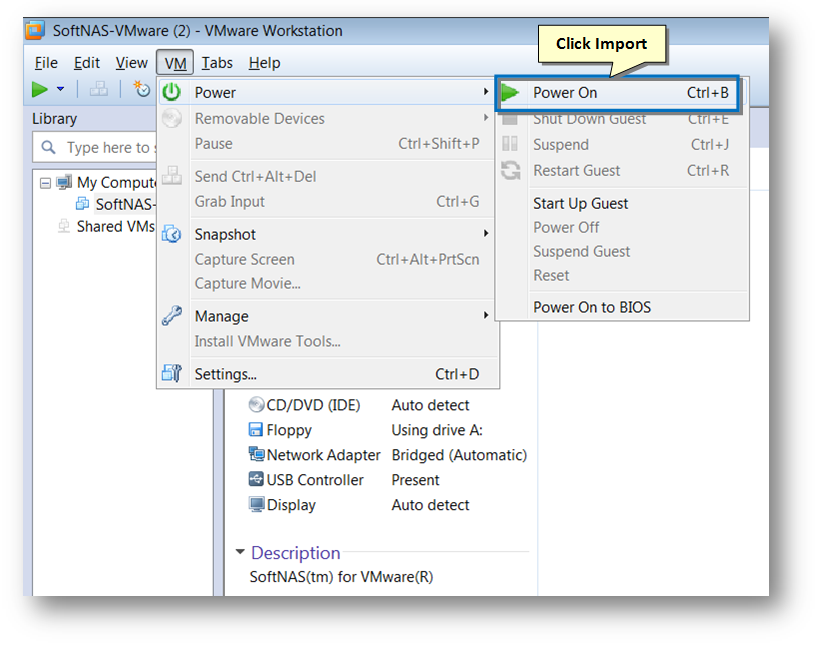Open the power options dropdown arrow in toolbar
This screenshot has height=645, width=815.
(x=60, y=89)
